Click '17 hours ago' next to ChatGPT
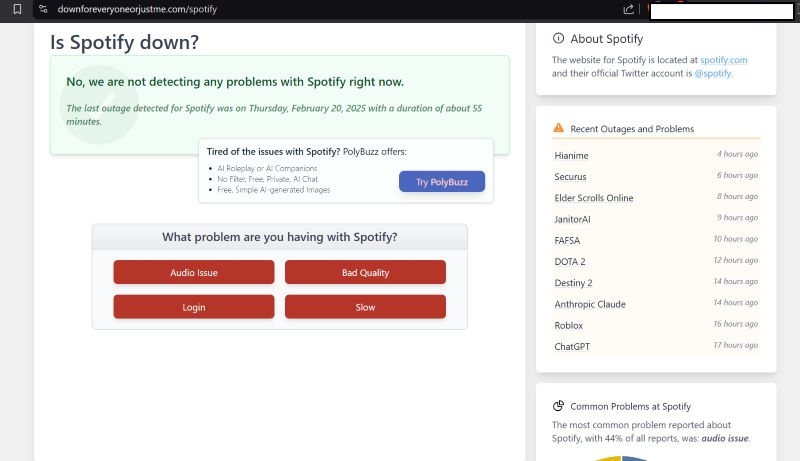 coord(736,345)
